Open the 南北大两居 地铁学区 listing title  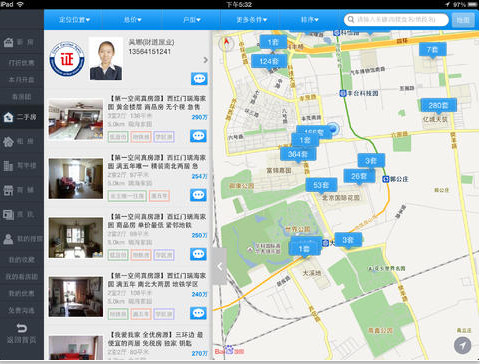tap(157, 280)
